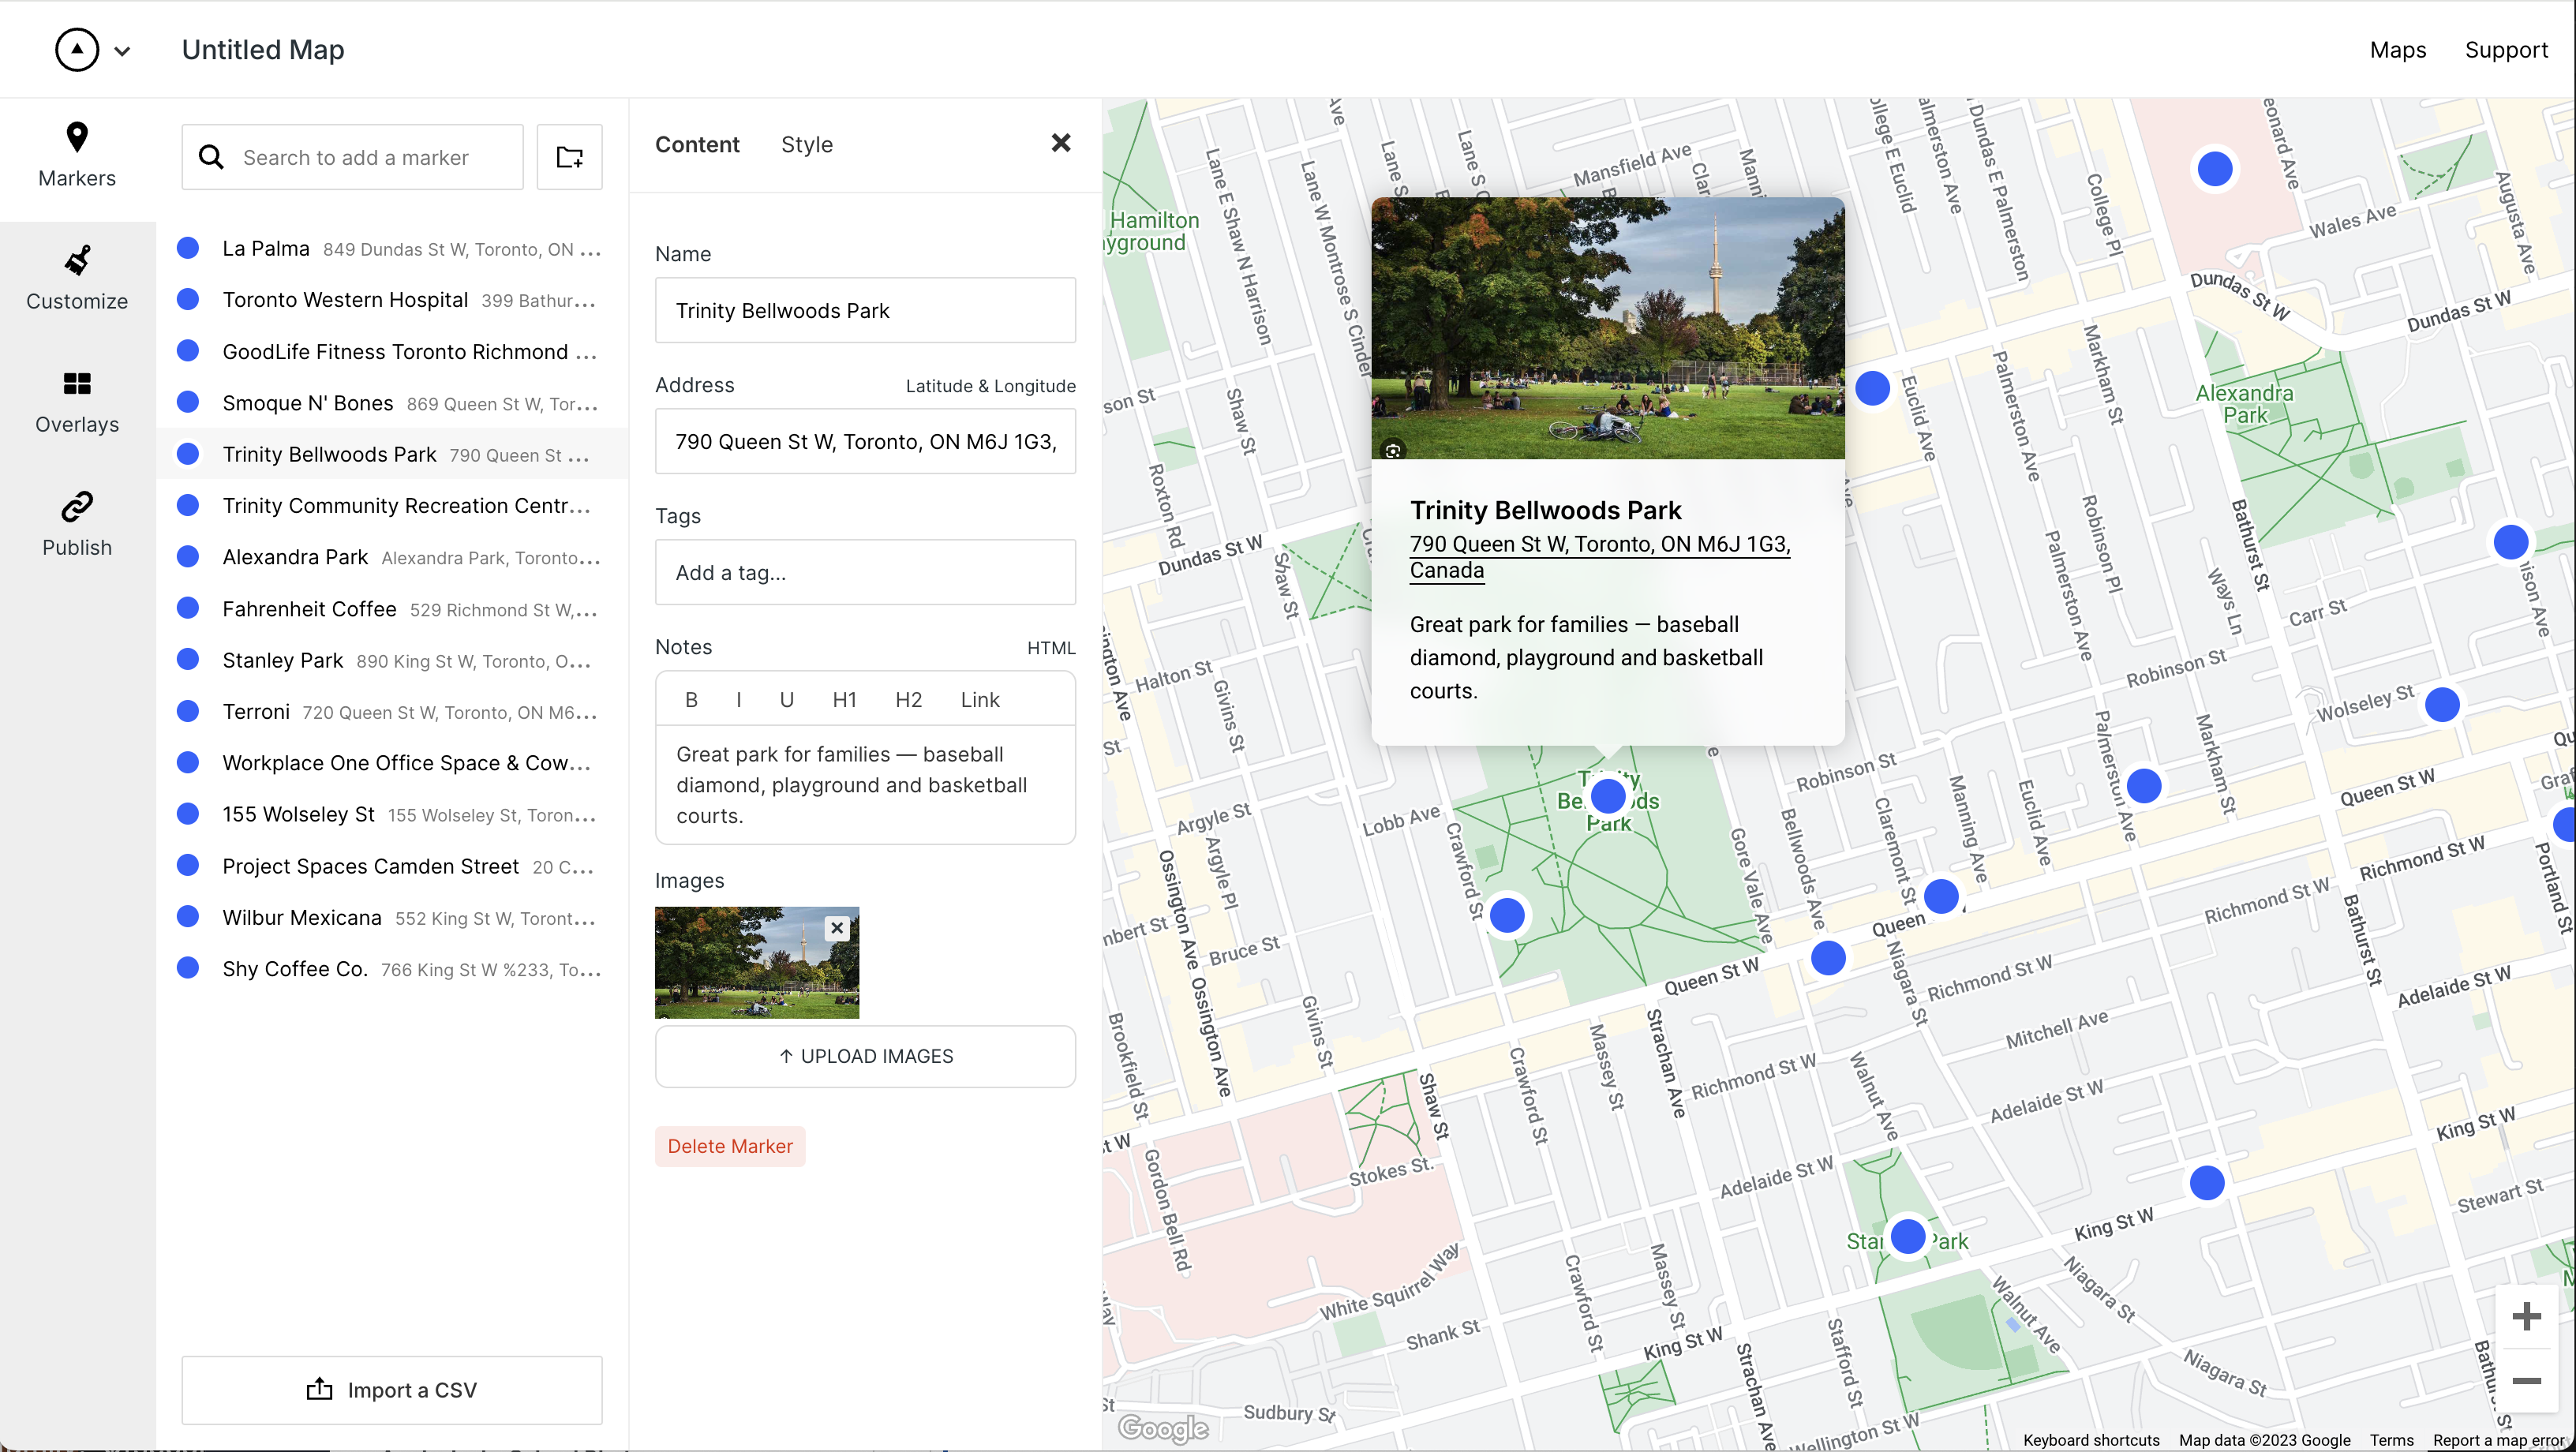
Task: Close the marker editing panel
Action: click(1061, 143)
